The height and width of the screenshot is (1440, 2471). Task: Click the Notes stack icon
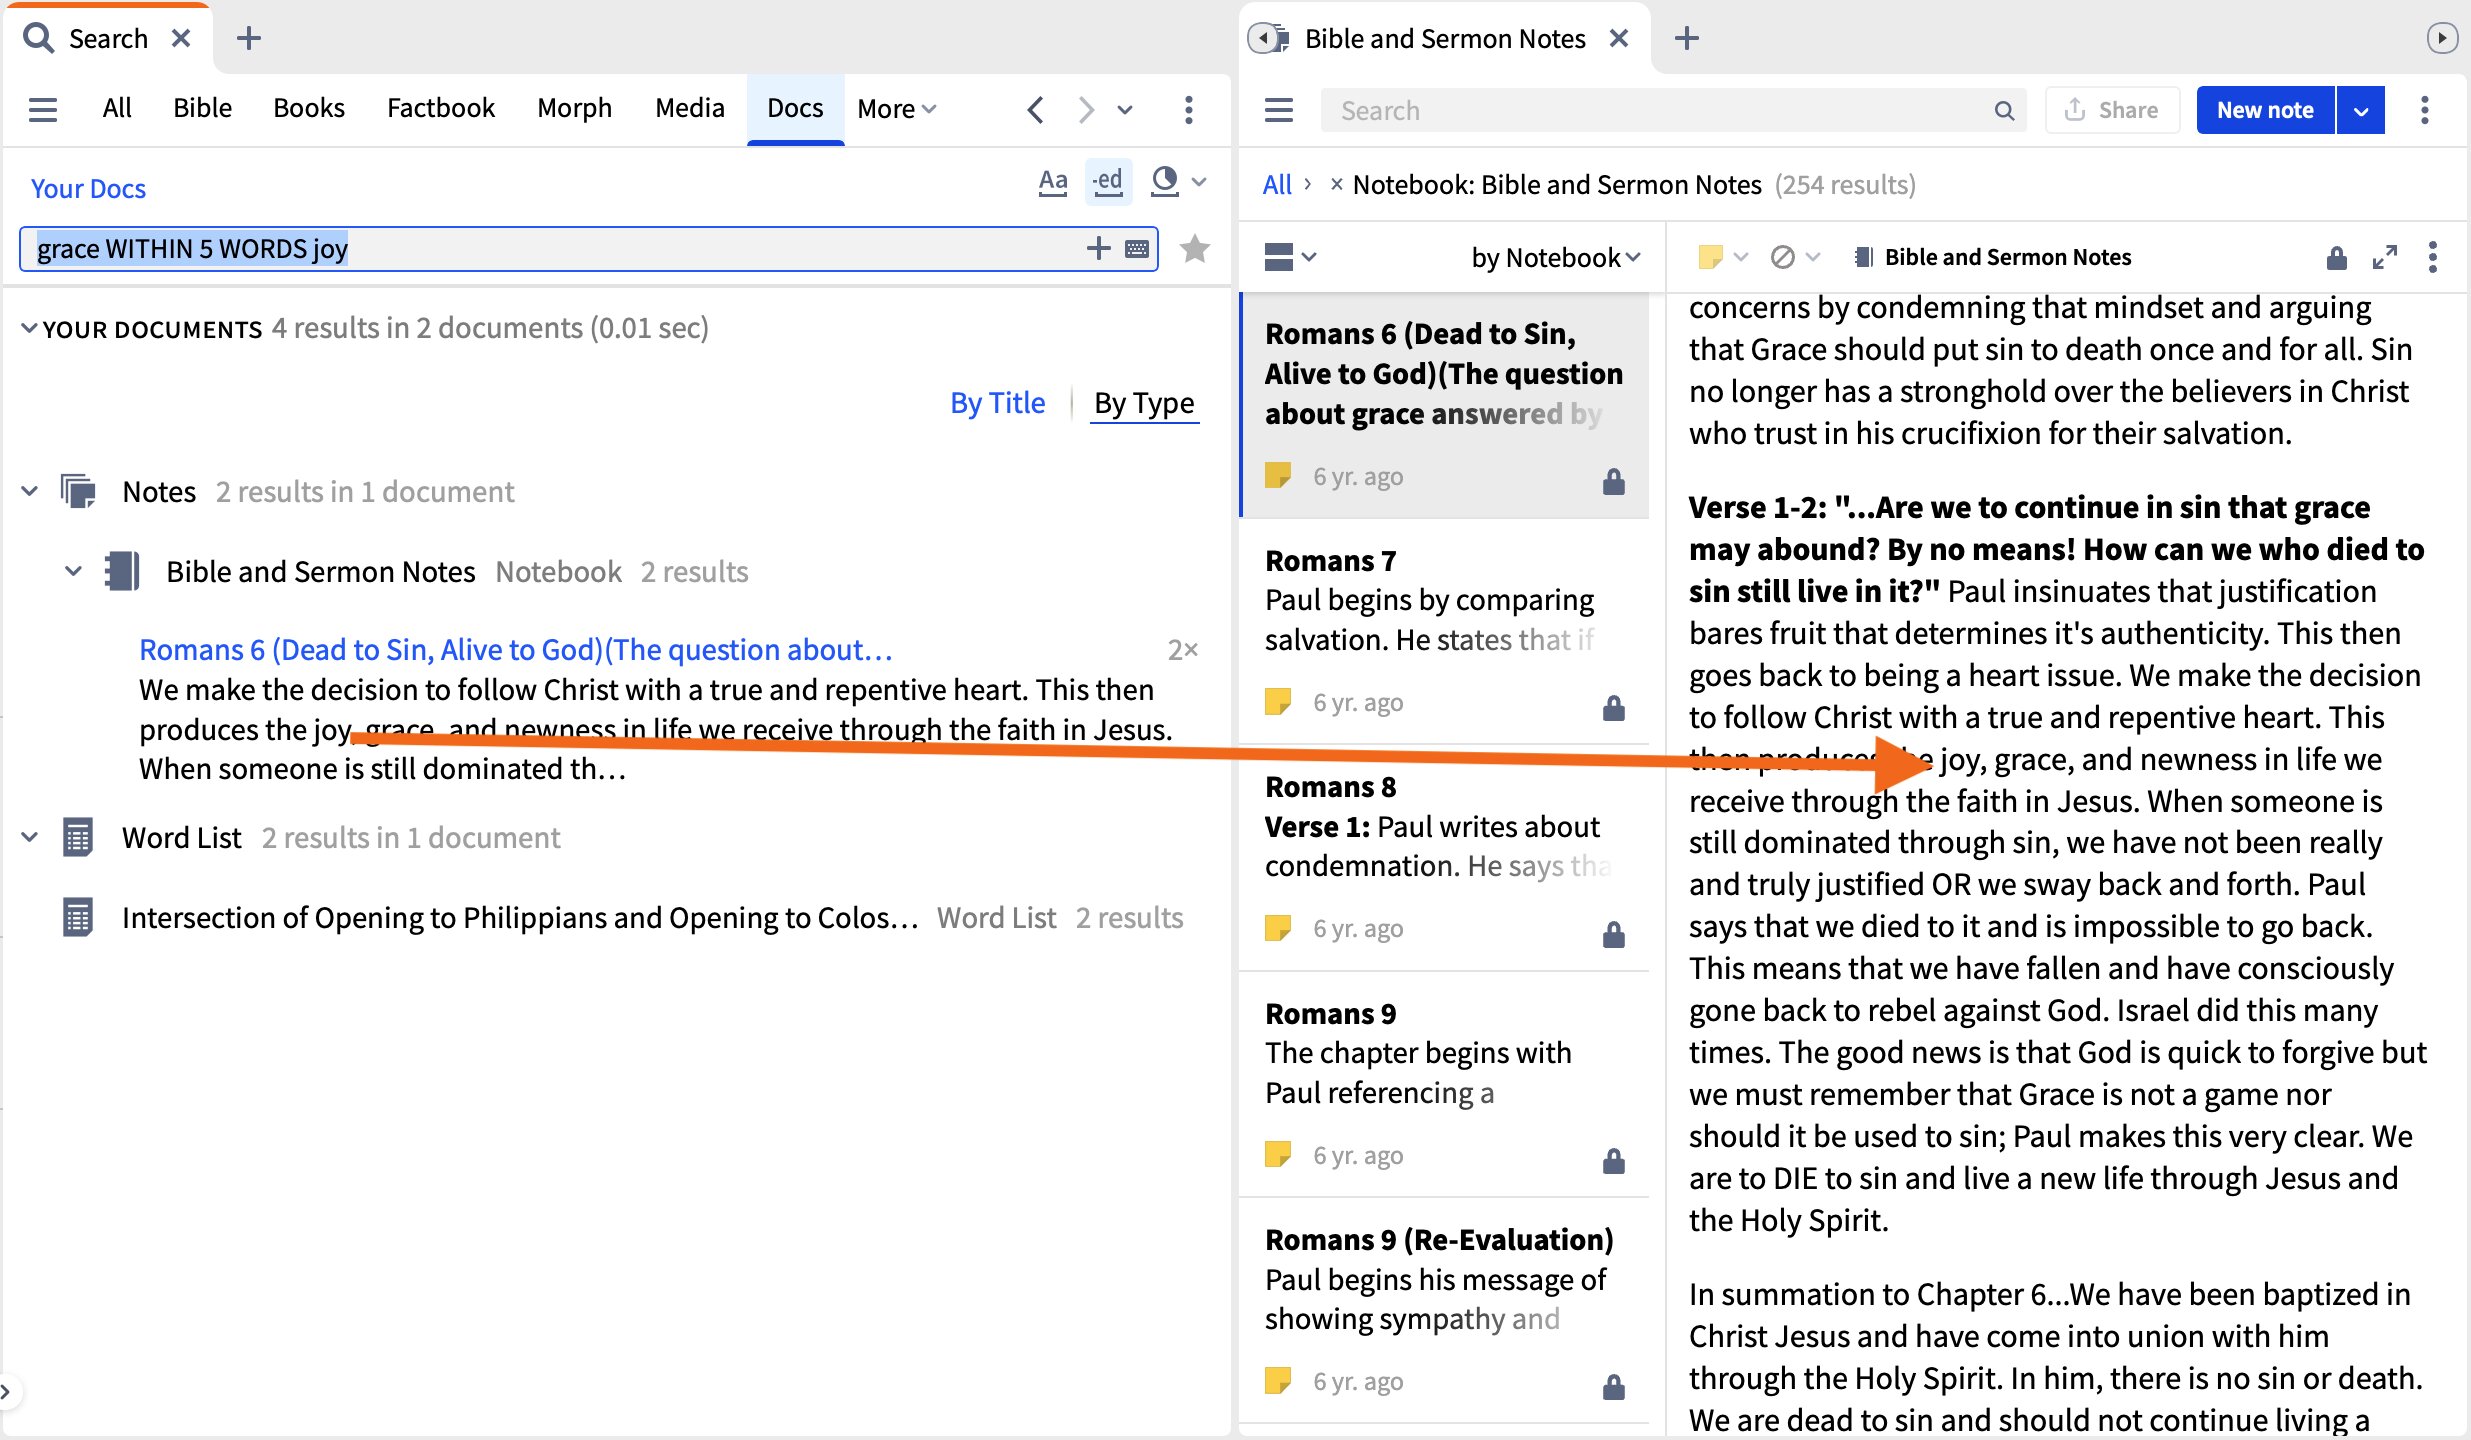coord(78,491)
